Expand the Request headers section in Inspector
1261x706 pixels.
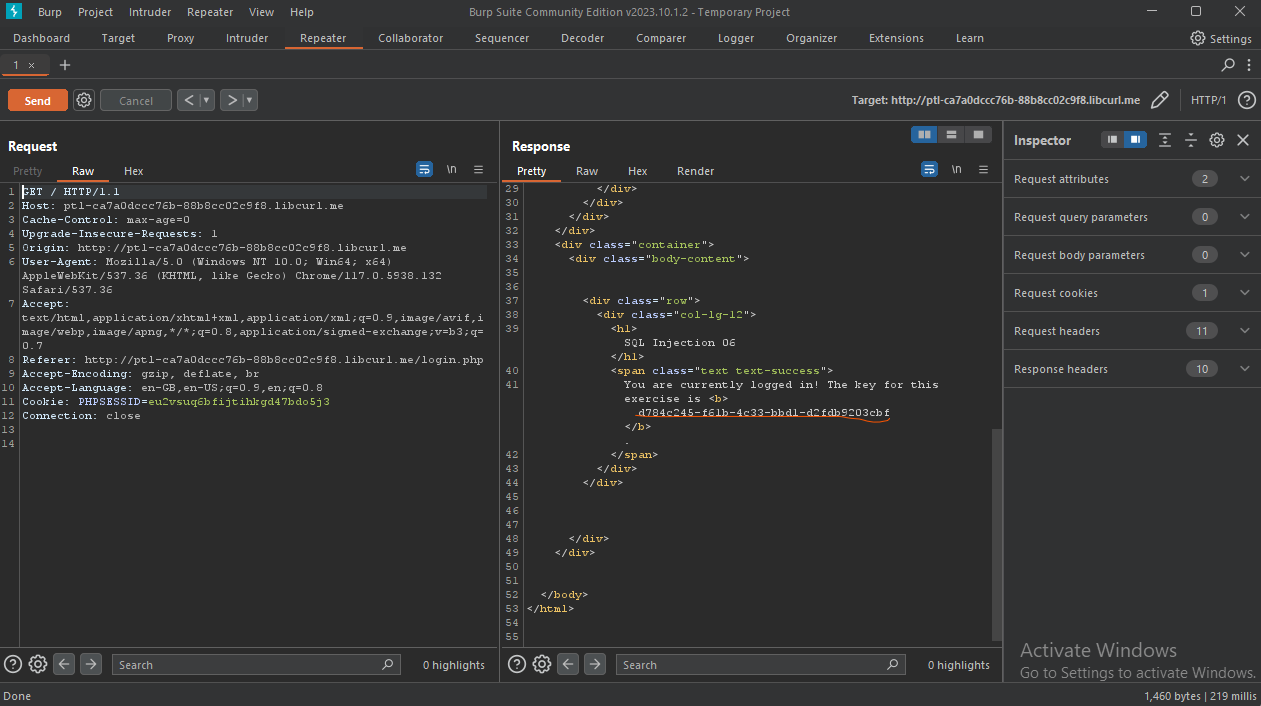pyautogui.click(x=1244, y=331)
